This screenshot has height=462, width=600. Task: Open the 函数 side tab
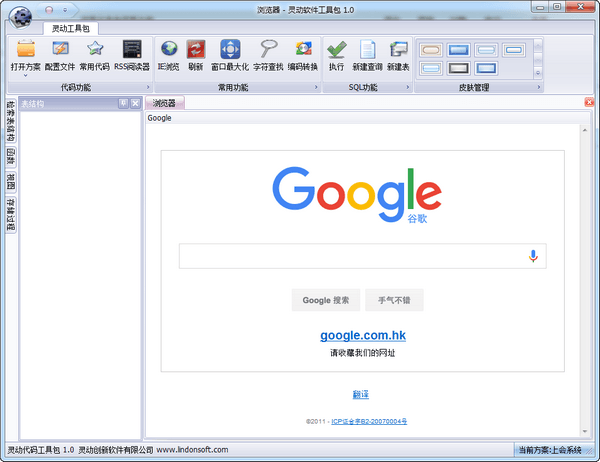pos(11,157)
